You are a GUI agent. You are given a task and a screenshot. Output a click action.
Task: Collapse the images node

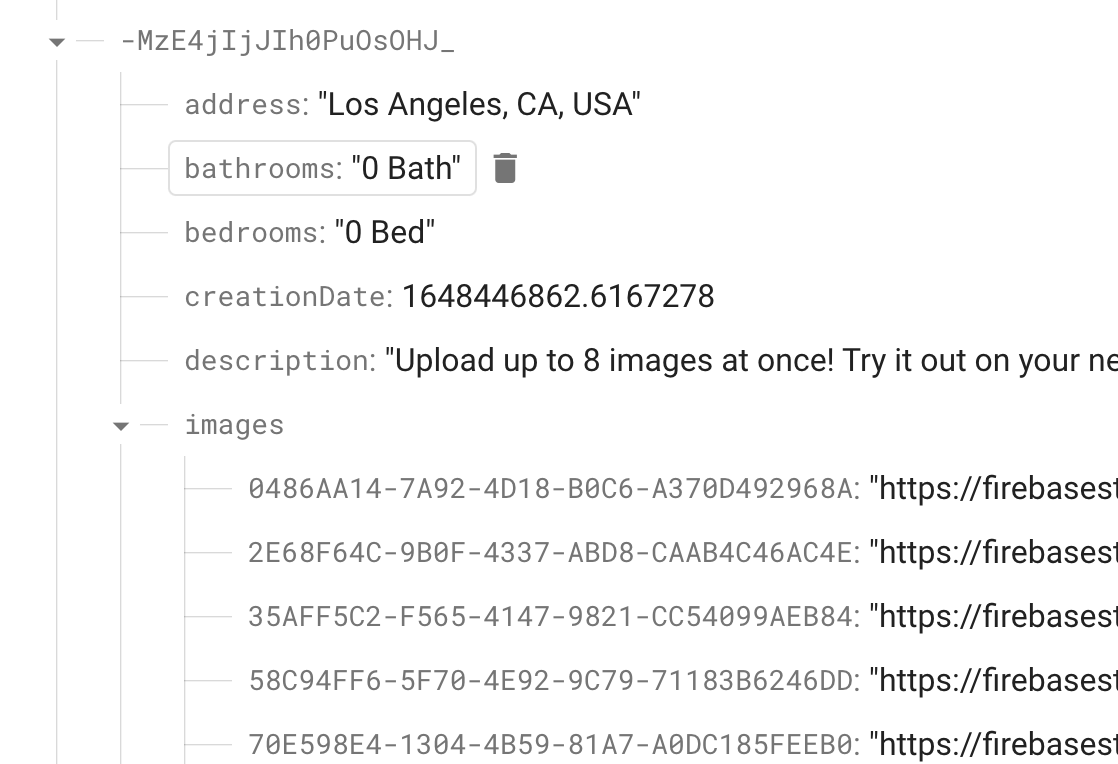click(121, 425)
